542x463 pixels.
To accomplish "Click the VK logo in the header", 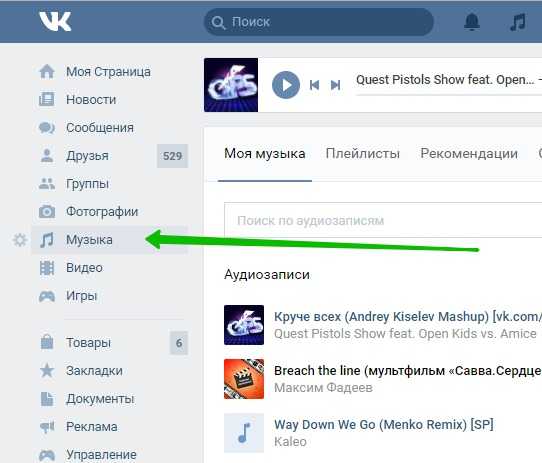I will [55, 21].
